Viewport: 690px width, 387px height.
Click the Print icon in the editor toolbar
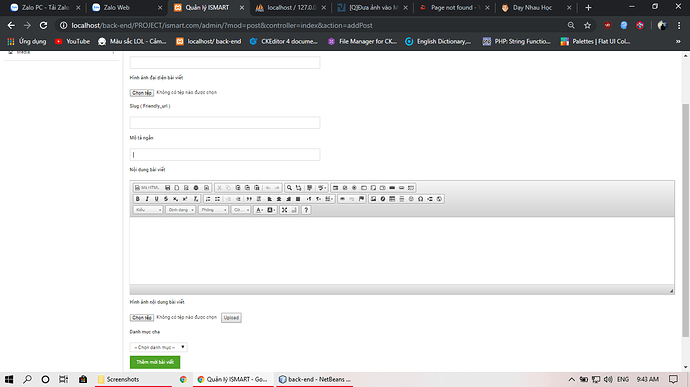[196, 188]
